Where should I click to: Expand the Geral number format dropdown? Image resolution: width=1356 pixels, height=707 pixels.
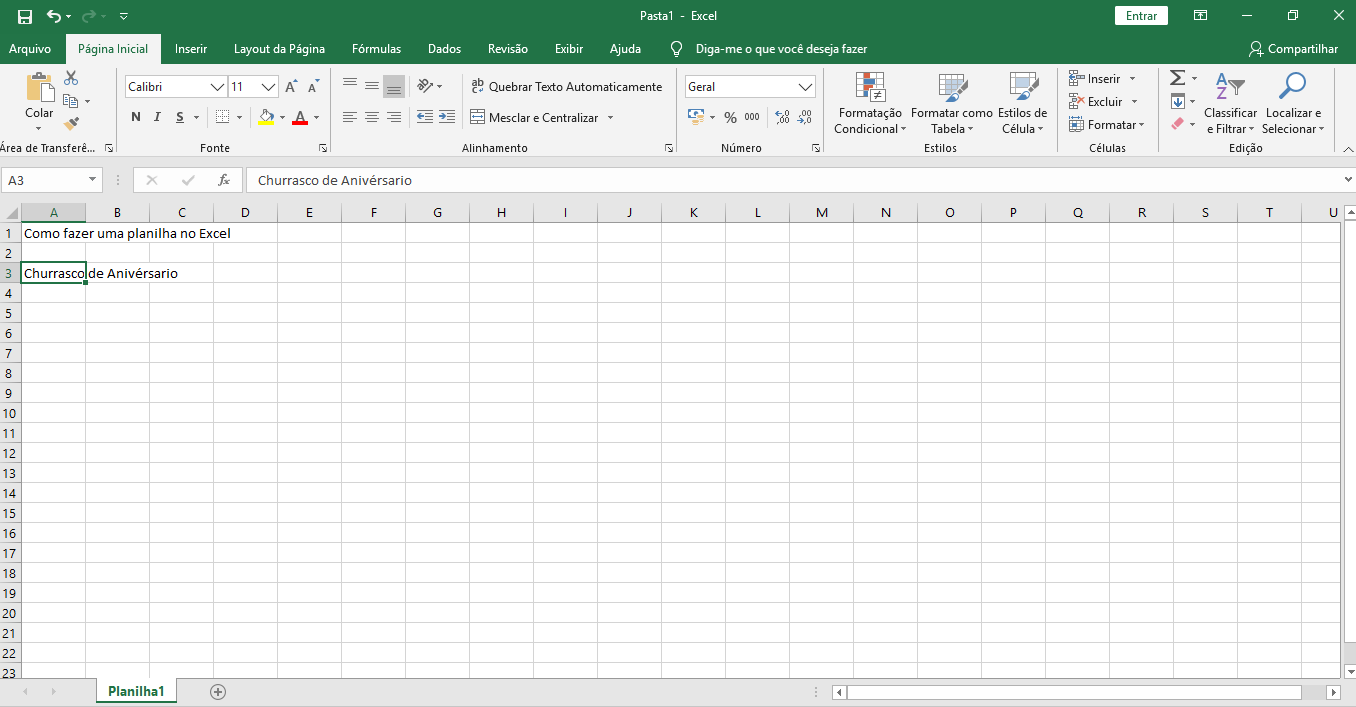click(x=806, y=87)
